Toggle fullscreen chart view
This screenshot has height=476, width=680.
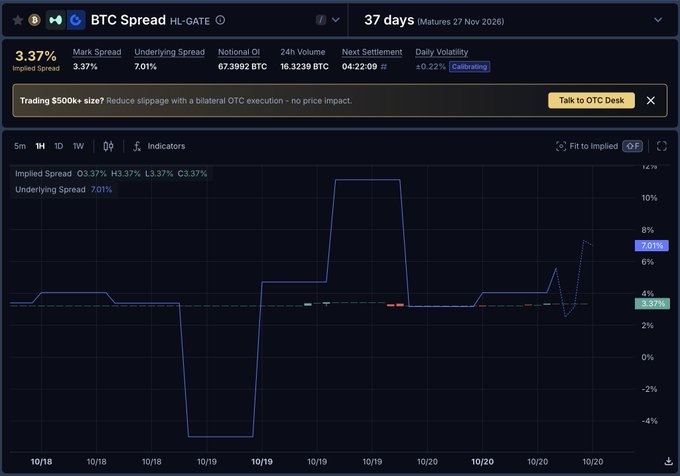(661, 146)
